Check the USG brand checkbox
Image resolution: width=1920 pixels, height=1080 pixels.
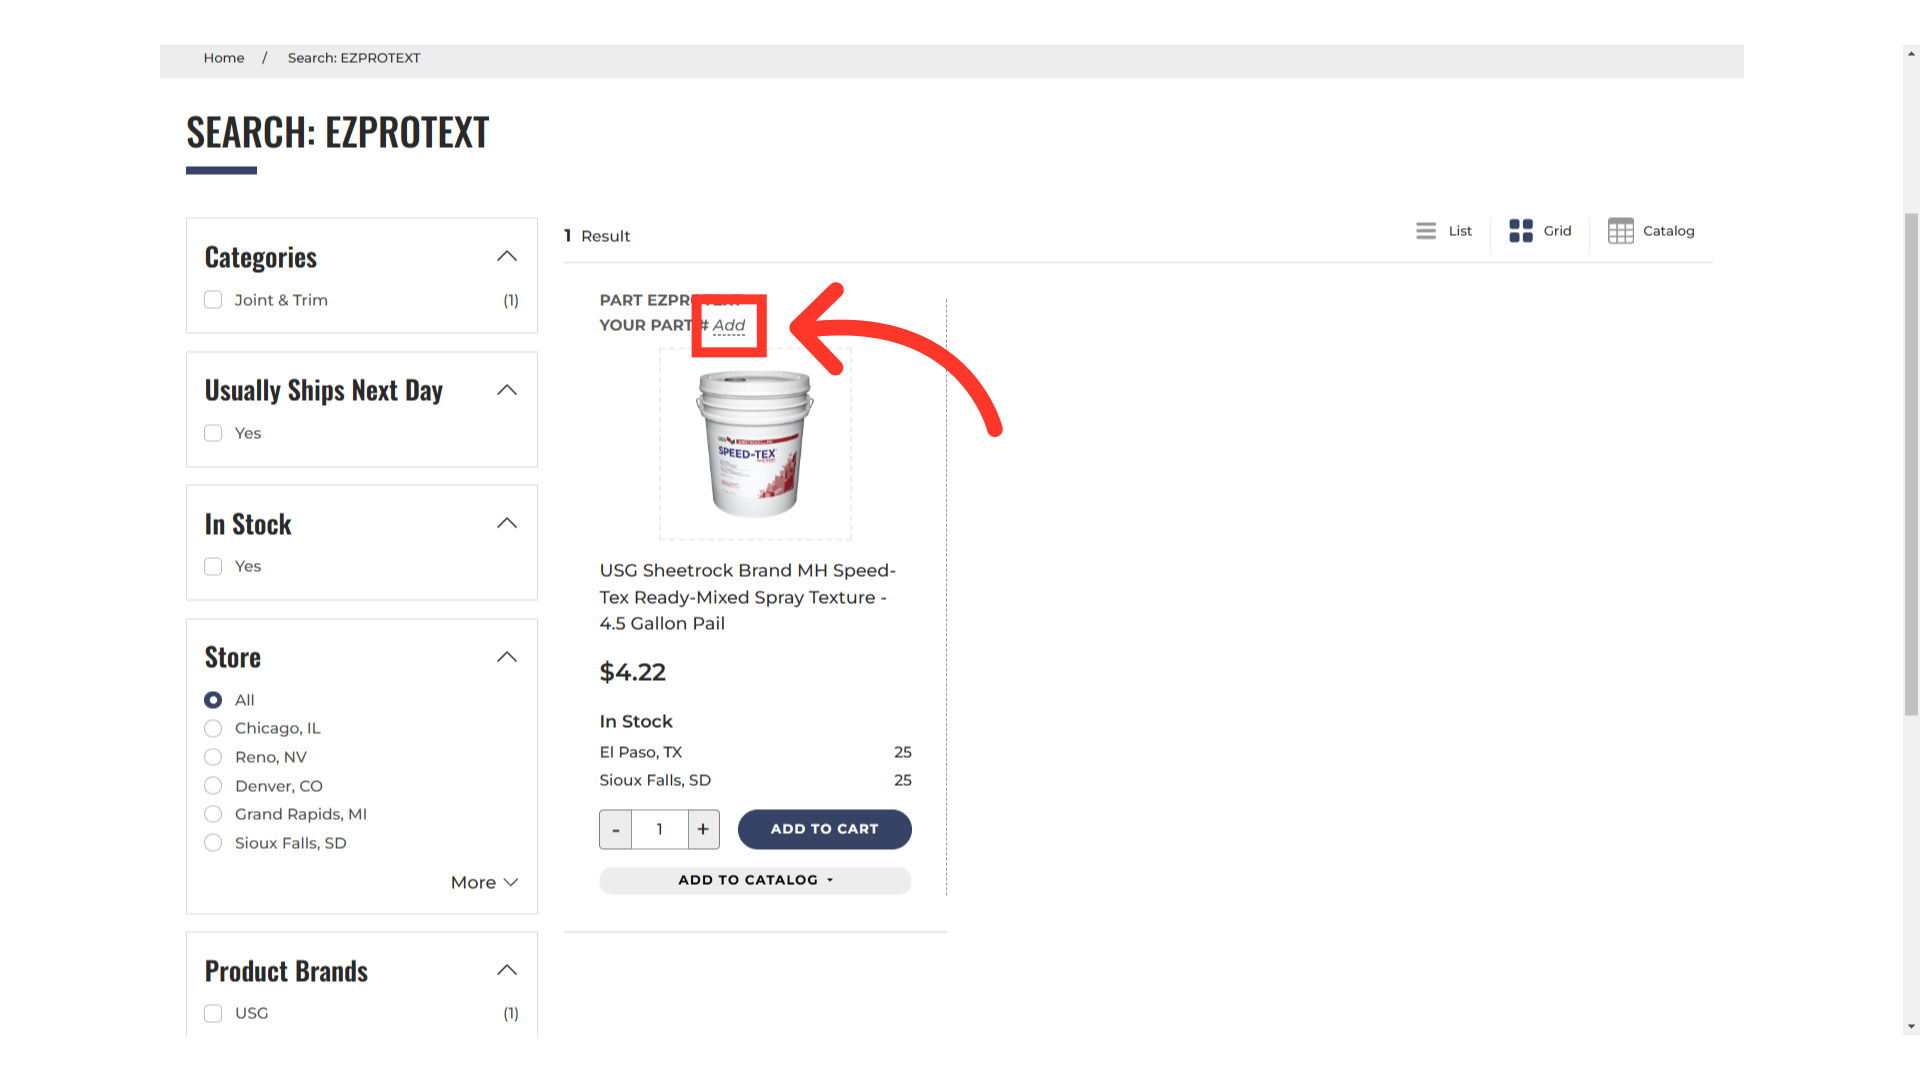point(213,1013)
